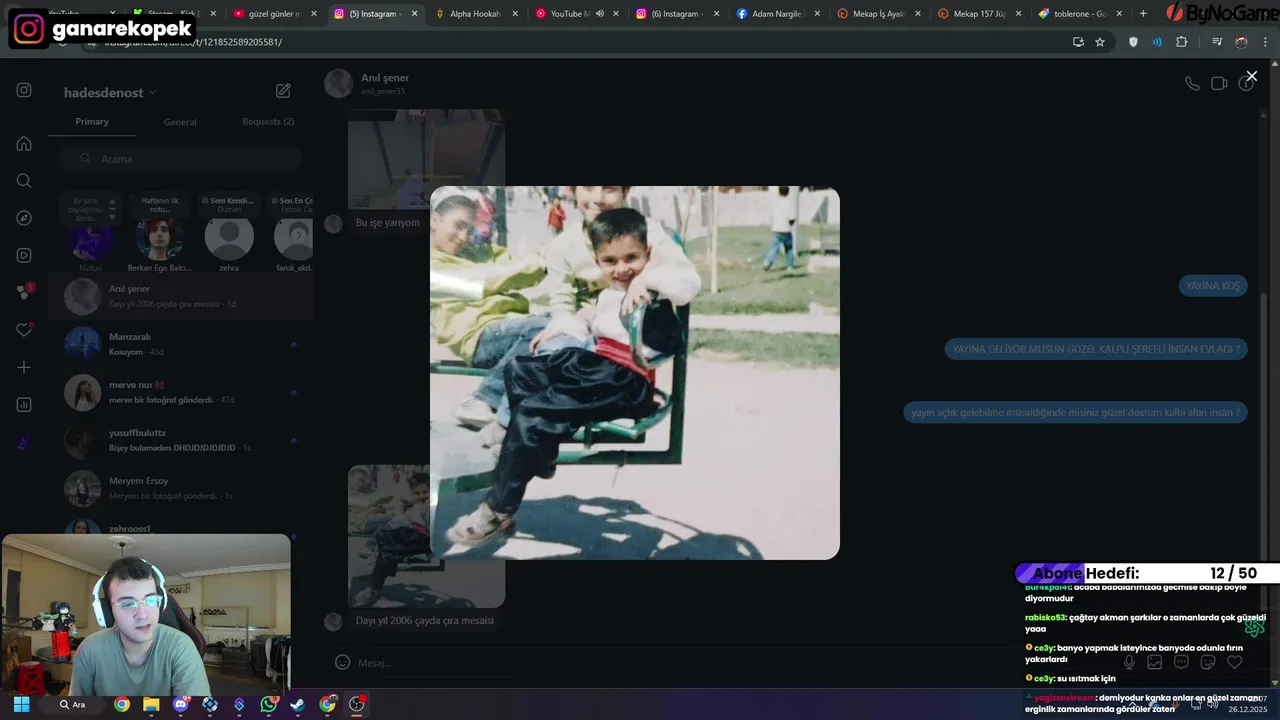
Task: Open Windows taskbar search Ara
Action: tap(74, 704)
